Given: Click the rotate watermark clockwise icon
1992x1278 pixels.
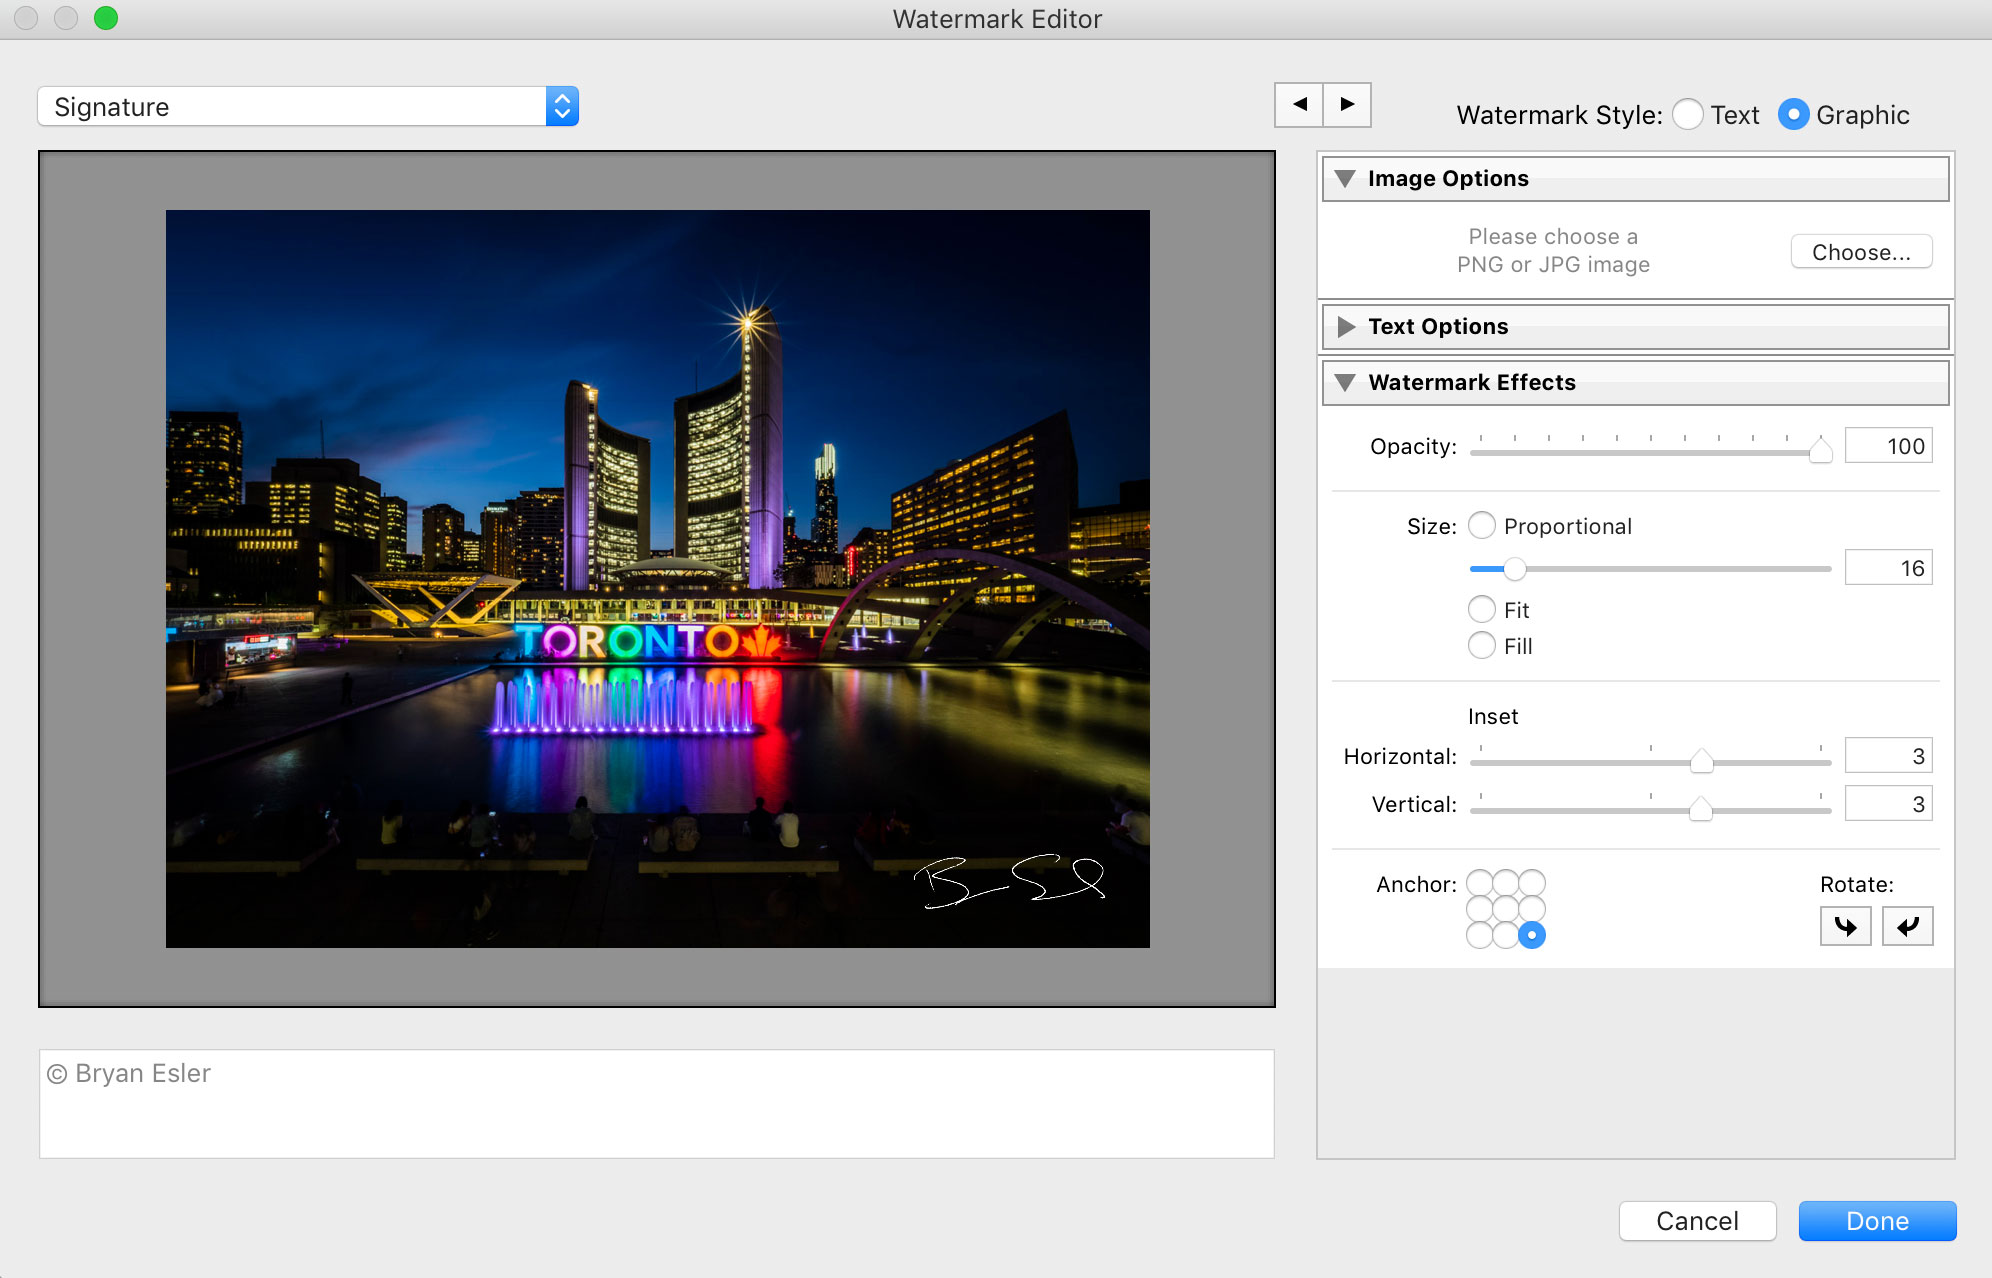Looking at the screenshot, I should tap(1845, 926).
